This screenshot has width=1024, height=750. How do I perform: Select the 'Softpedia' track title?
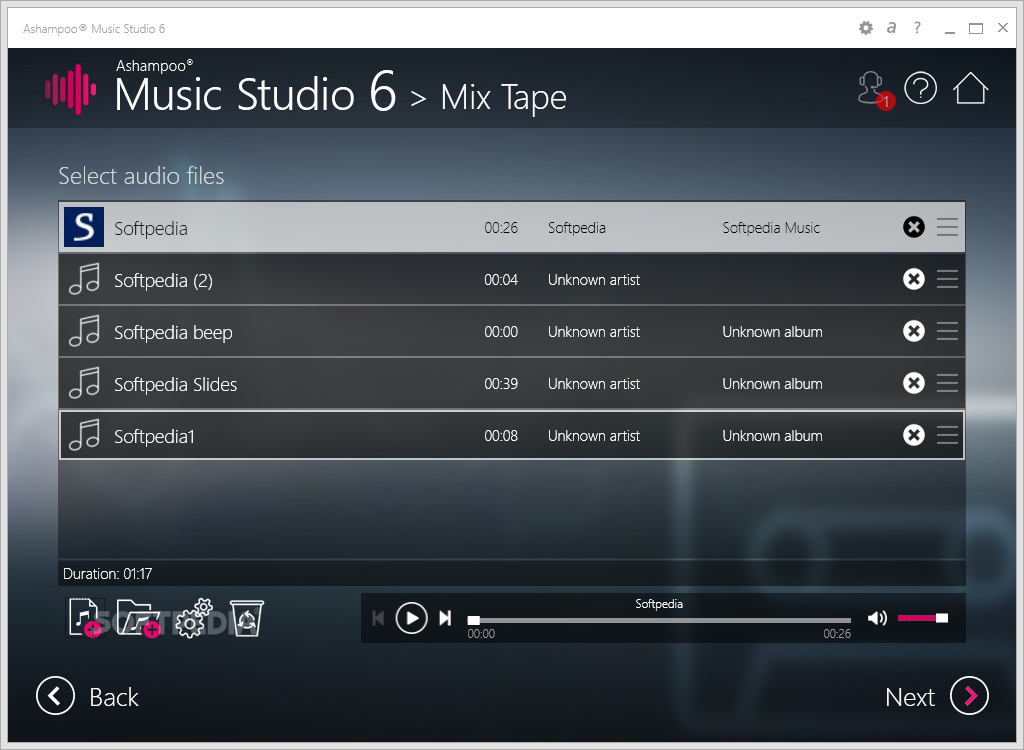pos(151,228)
